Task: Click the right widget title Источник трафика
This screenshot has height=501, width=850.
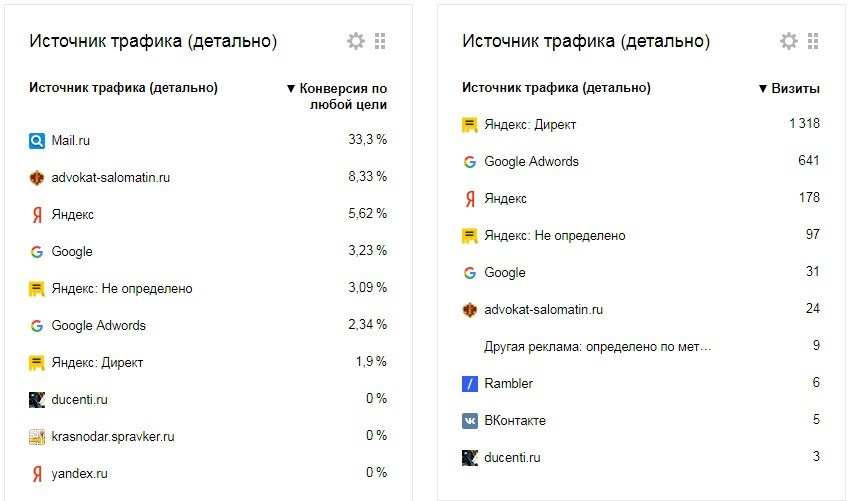Action: point(586,41)
